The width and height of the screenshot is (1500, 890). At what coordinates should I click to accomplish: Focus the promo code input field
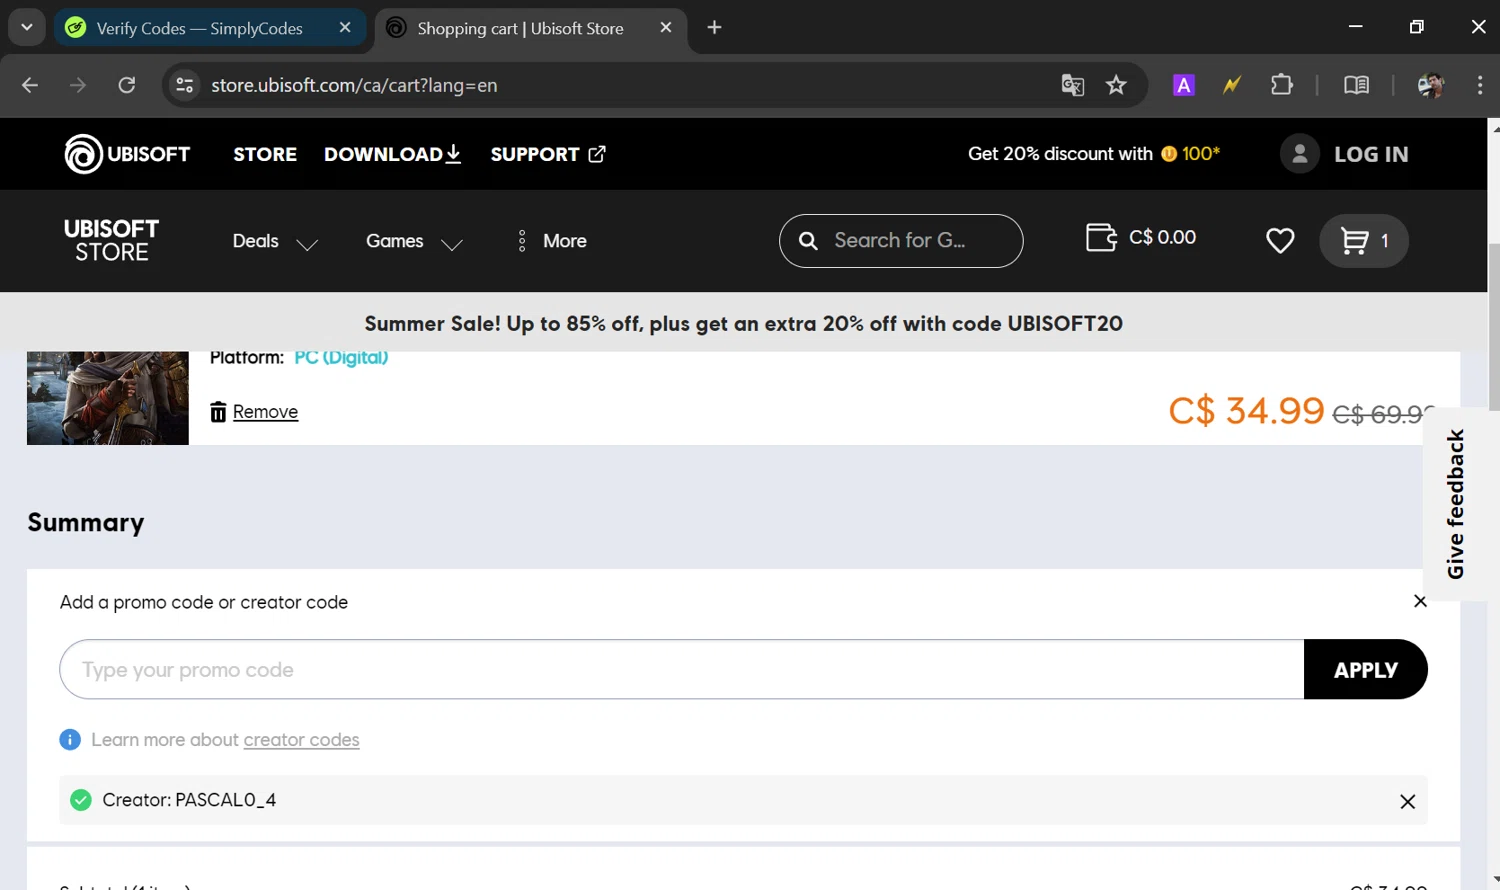coord(682,669)
